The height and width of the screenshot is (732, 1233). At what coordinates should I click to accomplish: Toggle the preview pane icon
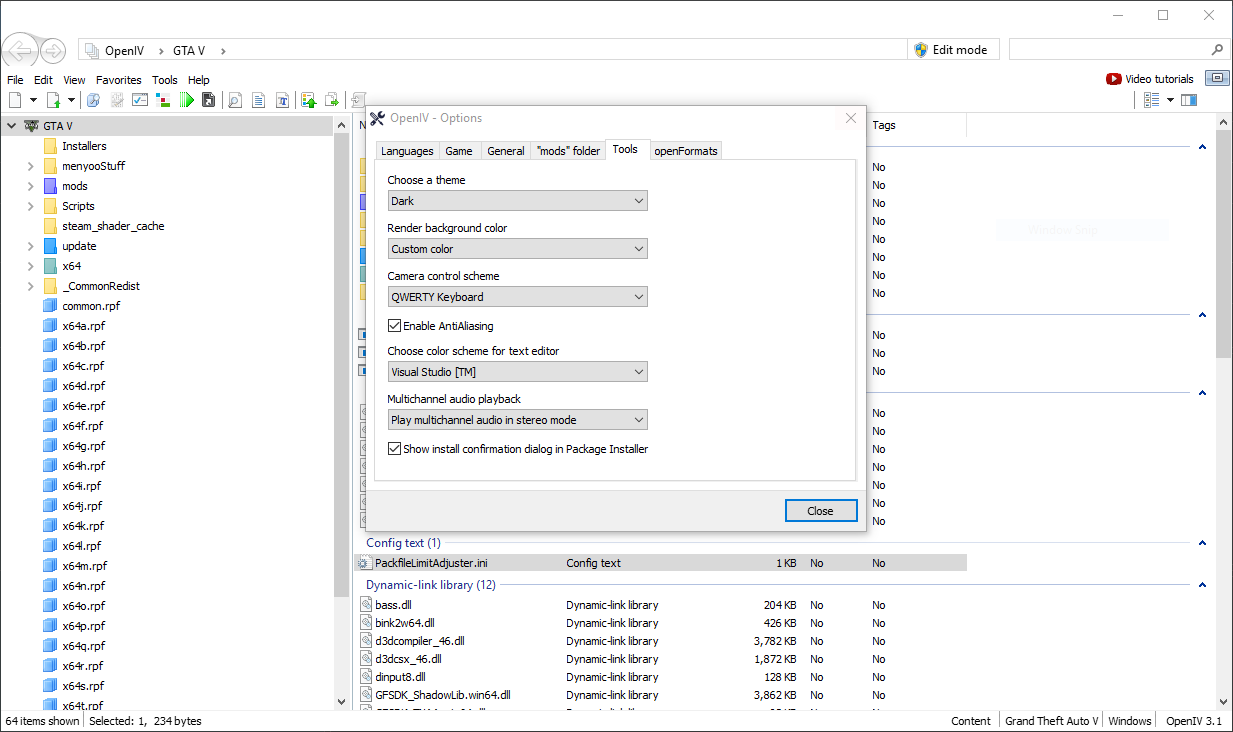(1189, 100)
